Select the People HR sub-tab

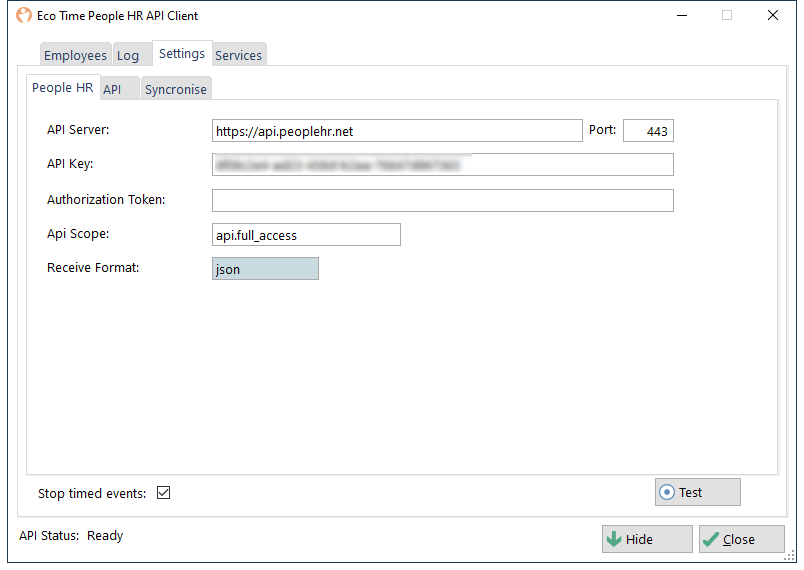tap(63, 87)
